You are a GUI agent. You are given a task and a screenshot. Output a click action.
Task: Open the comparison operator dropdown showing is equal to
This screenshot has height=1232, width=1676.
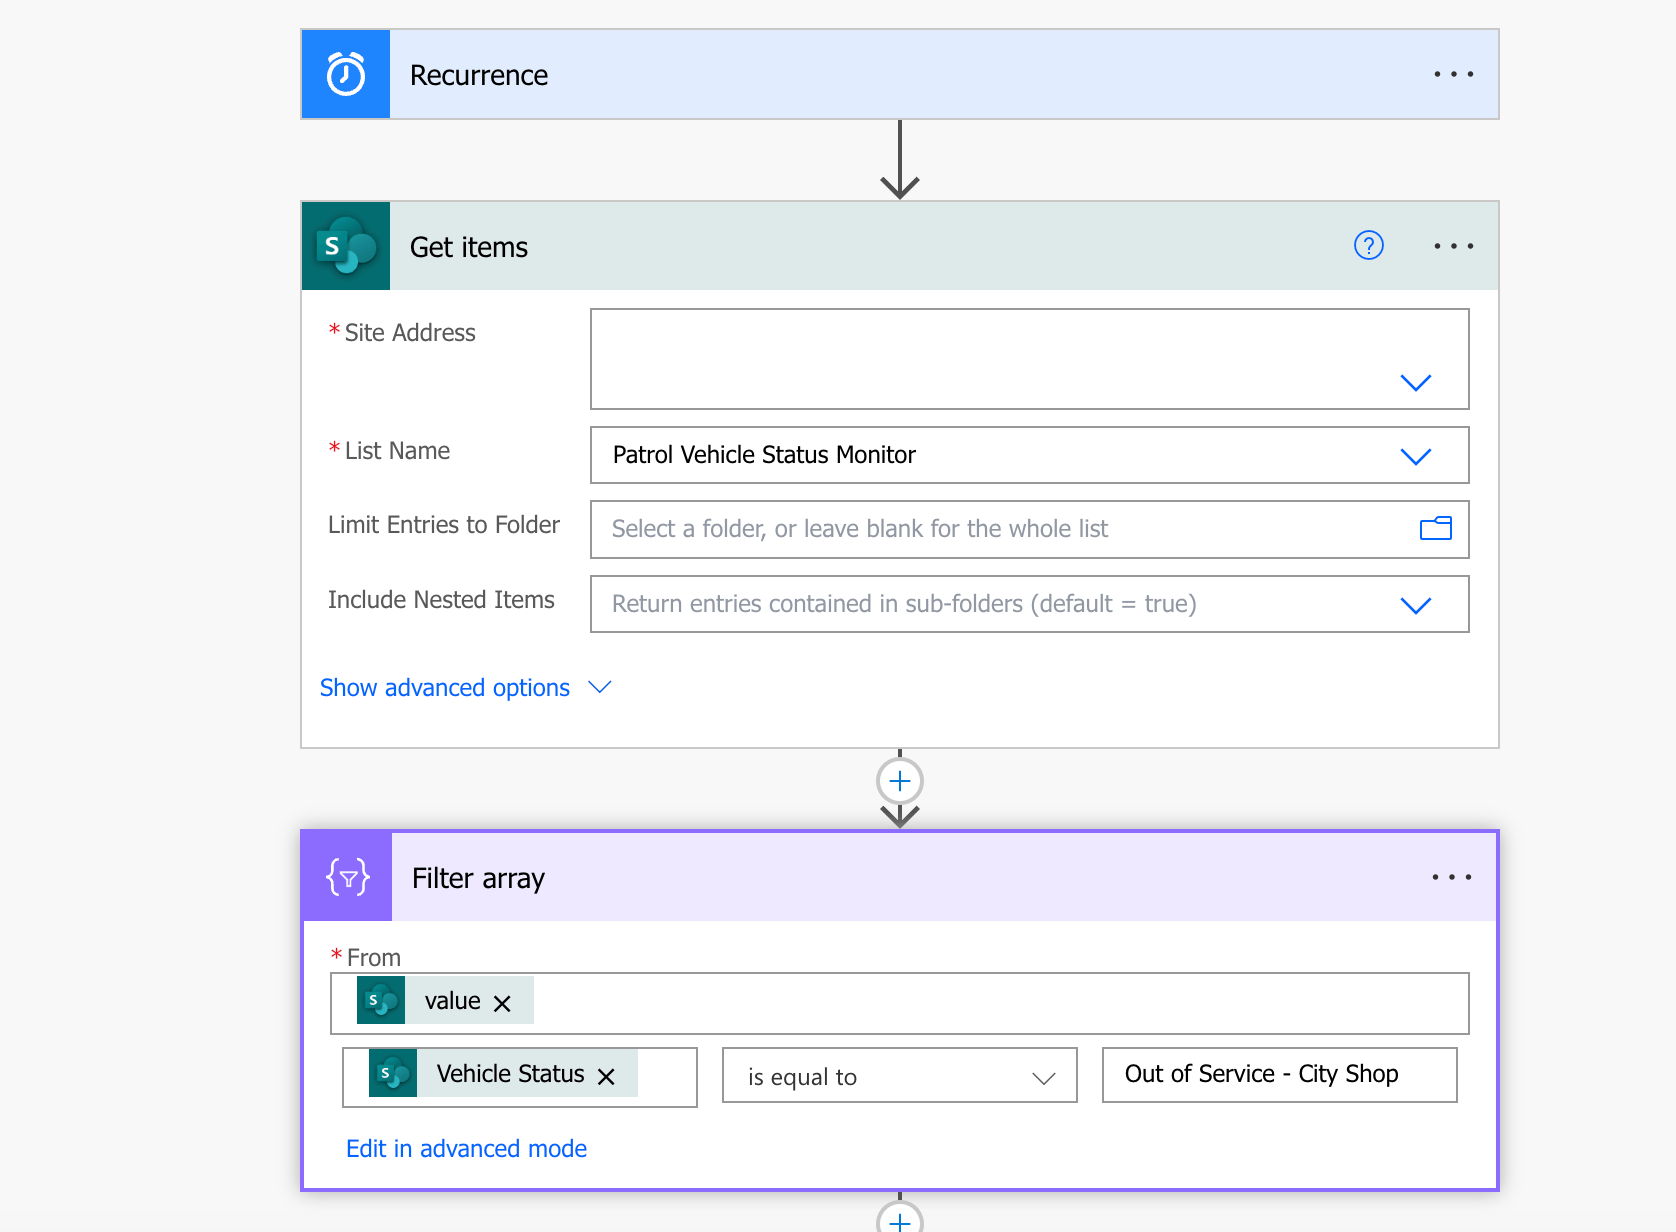point(1043,1077)
